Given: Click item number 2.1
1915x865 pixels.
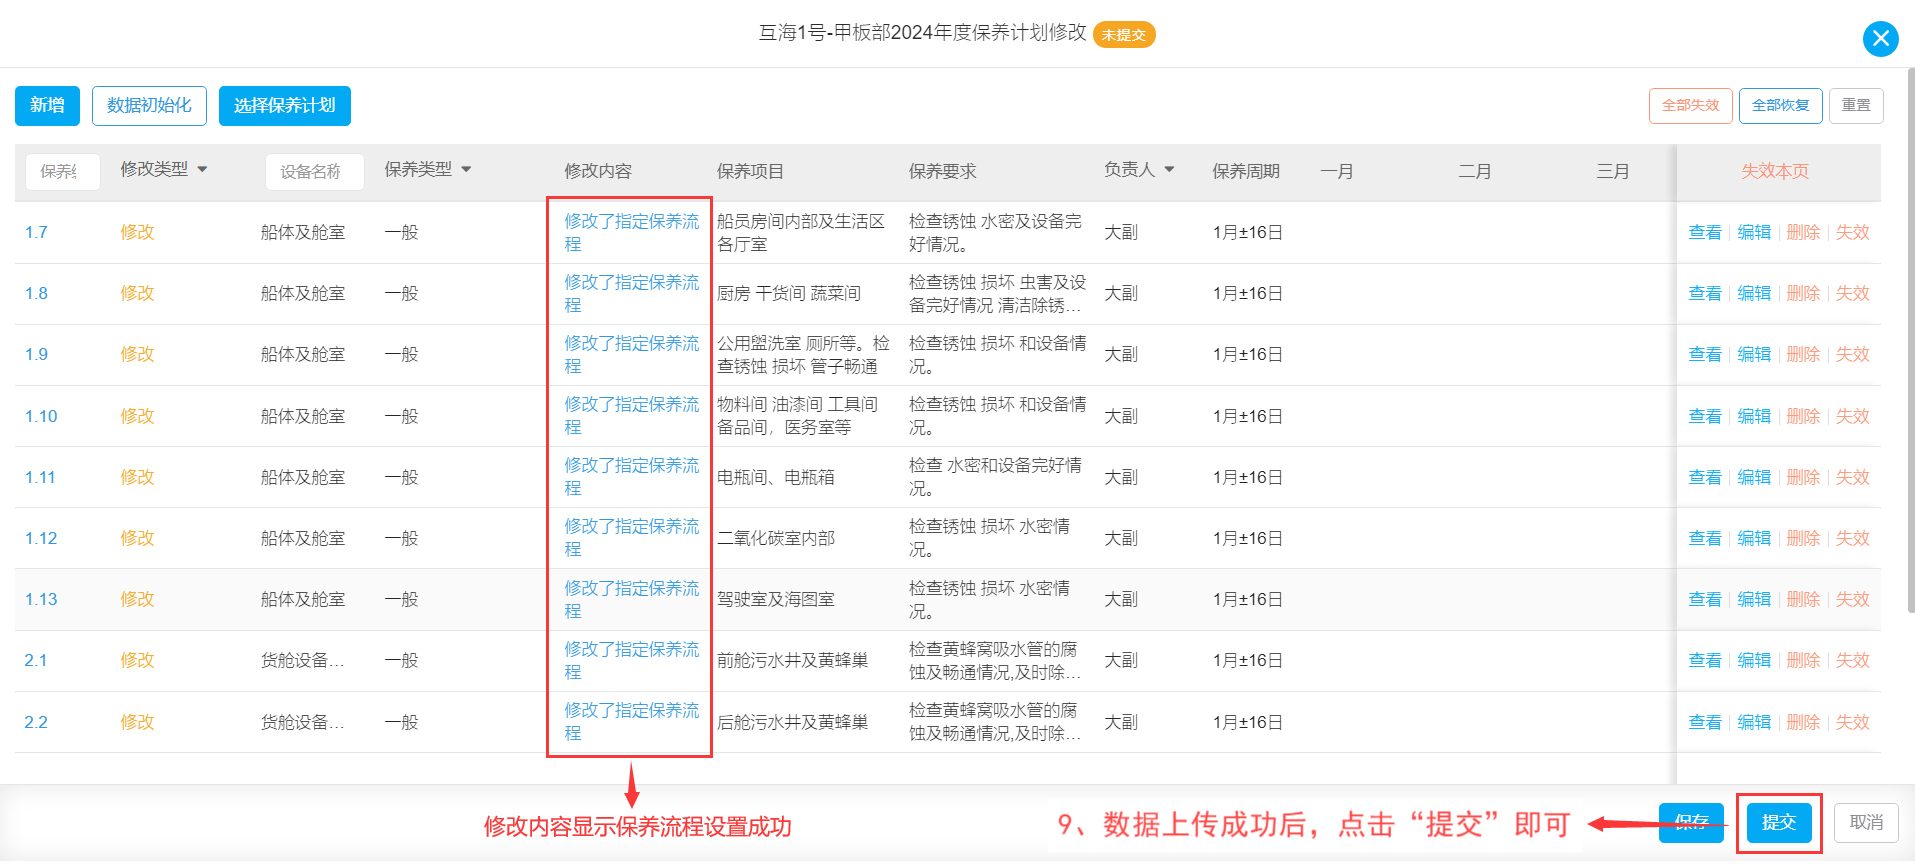Looking at the screenshot, I should (36, 660).
